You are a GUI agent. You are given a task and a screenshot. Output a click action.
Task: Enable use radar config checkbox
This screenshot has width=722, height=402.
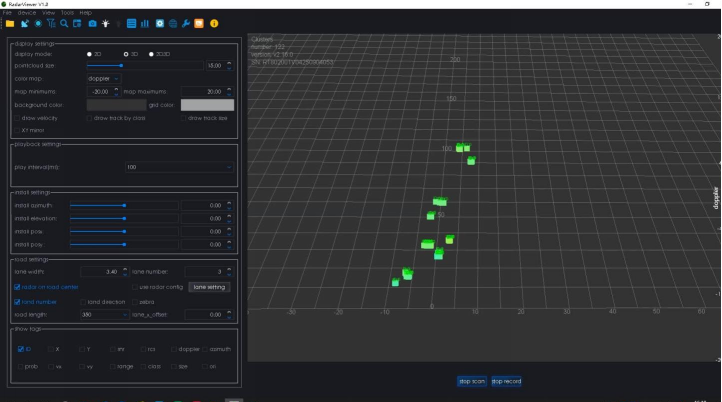(x=135, y=287)
